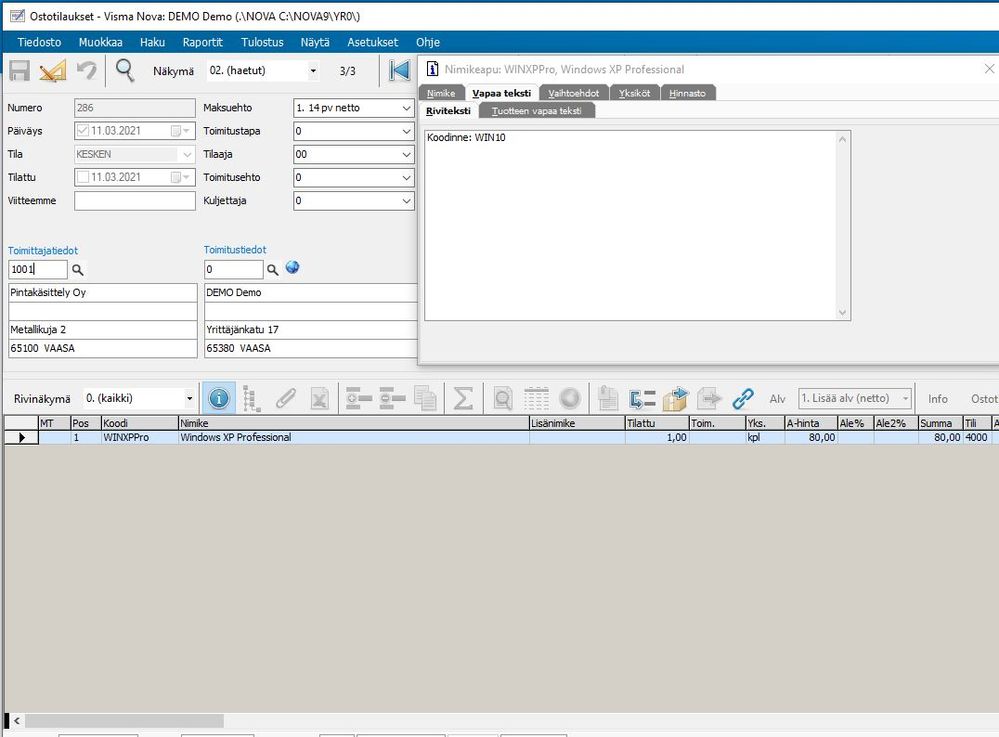
Task: Click in the Viitteemme input field
Action: tap(135, 201)
